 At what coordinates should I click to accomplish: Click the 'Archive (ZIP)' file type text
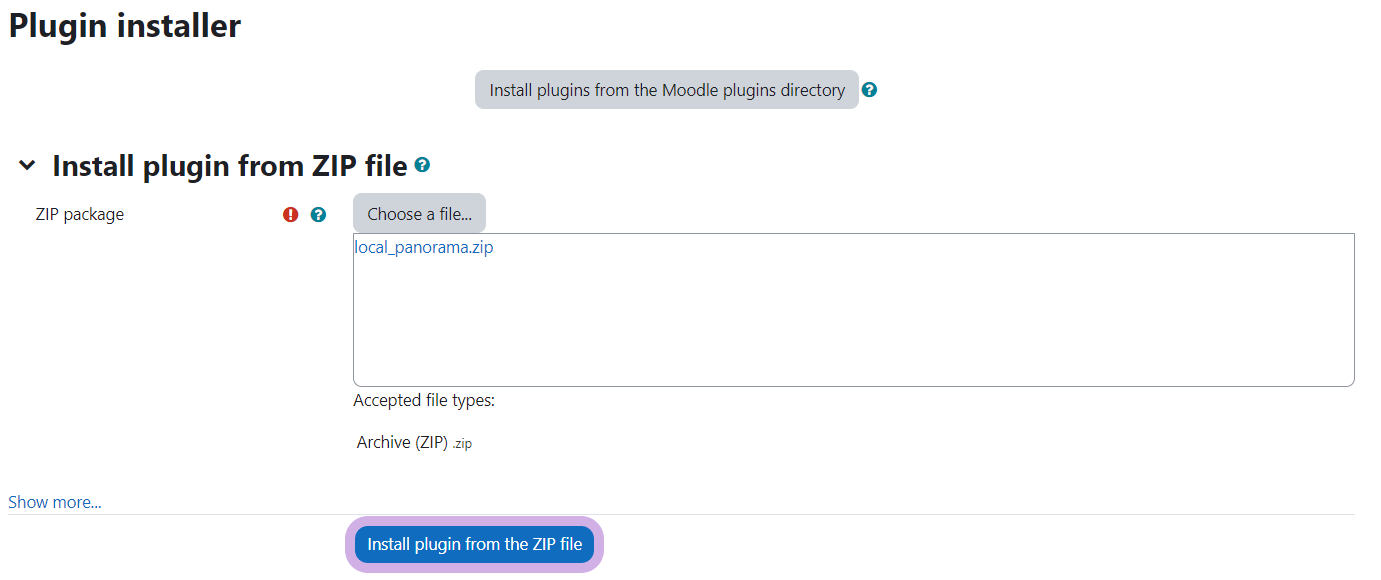[402, 442]
